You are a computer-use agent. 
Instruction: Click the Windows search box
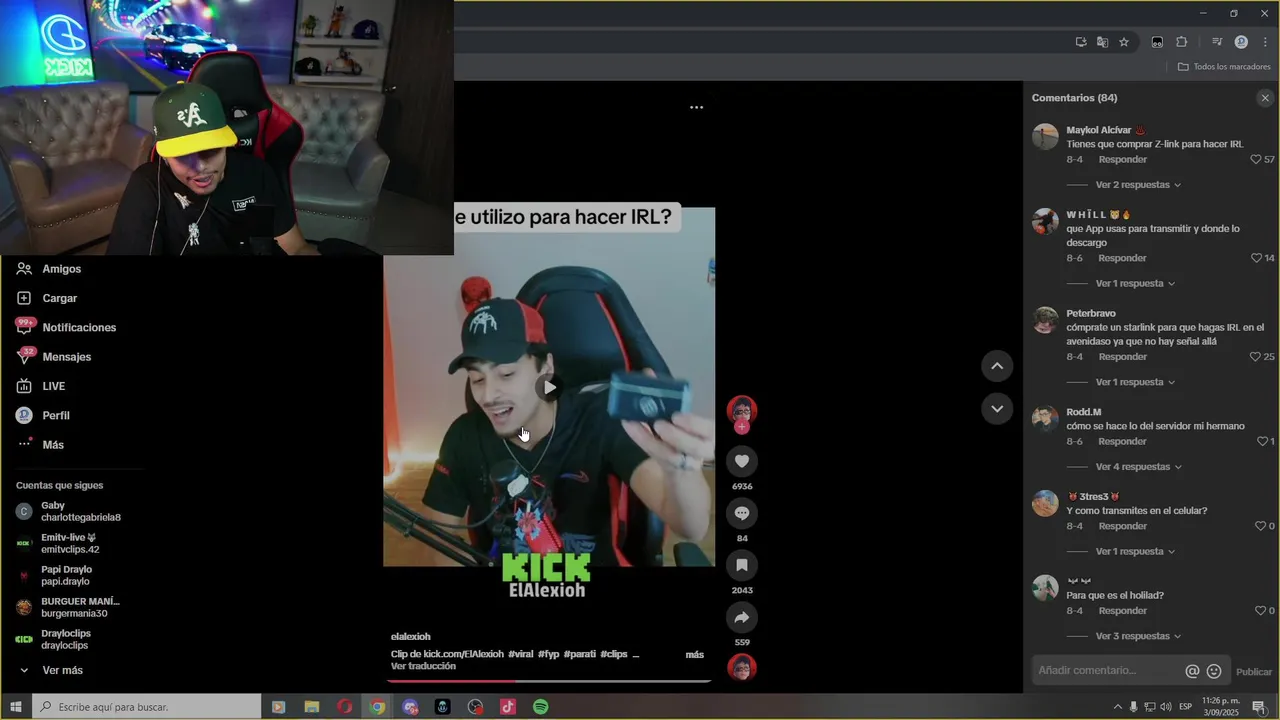pyautogui.click(x=147, y=707)
